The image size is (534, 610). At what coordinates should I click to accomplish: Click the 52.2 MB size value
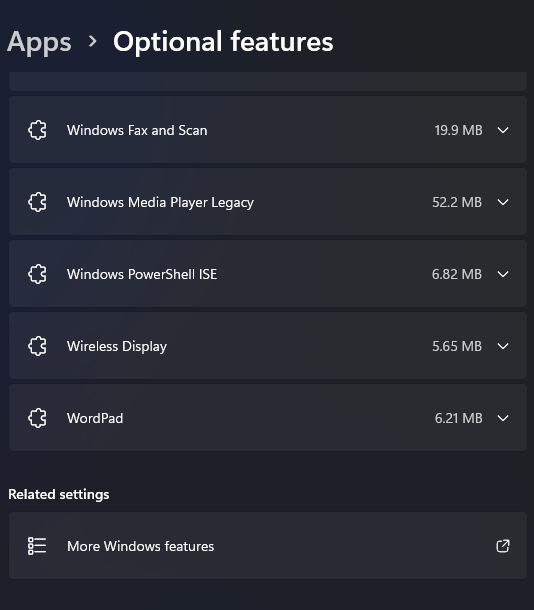(457, 202)
